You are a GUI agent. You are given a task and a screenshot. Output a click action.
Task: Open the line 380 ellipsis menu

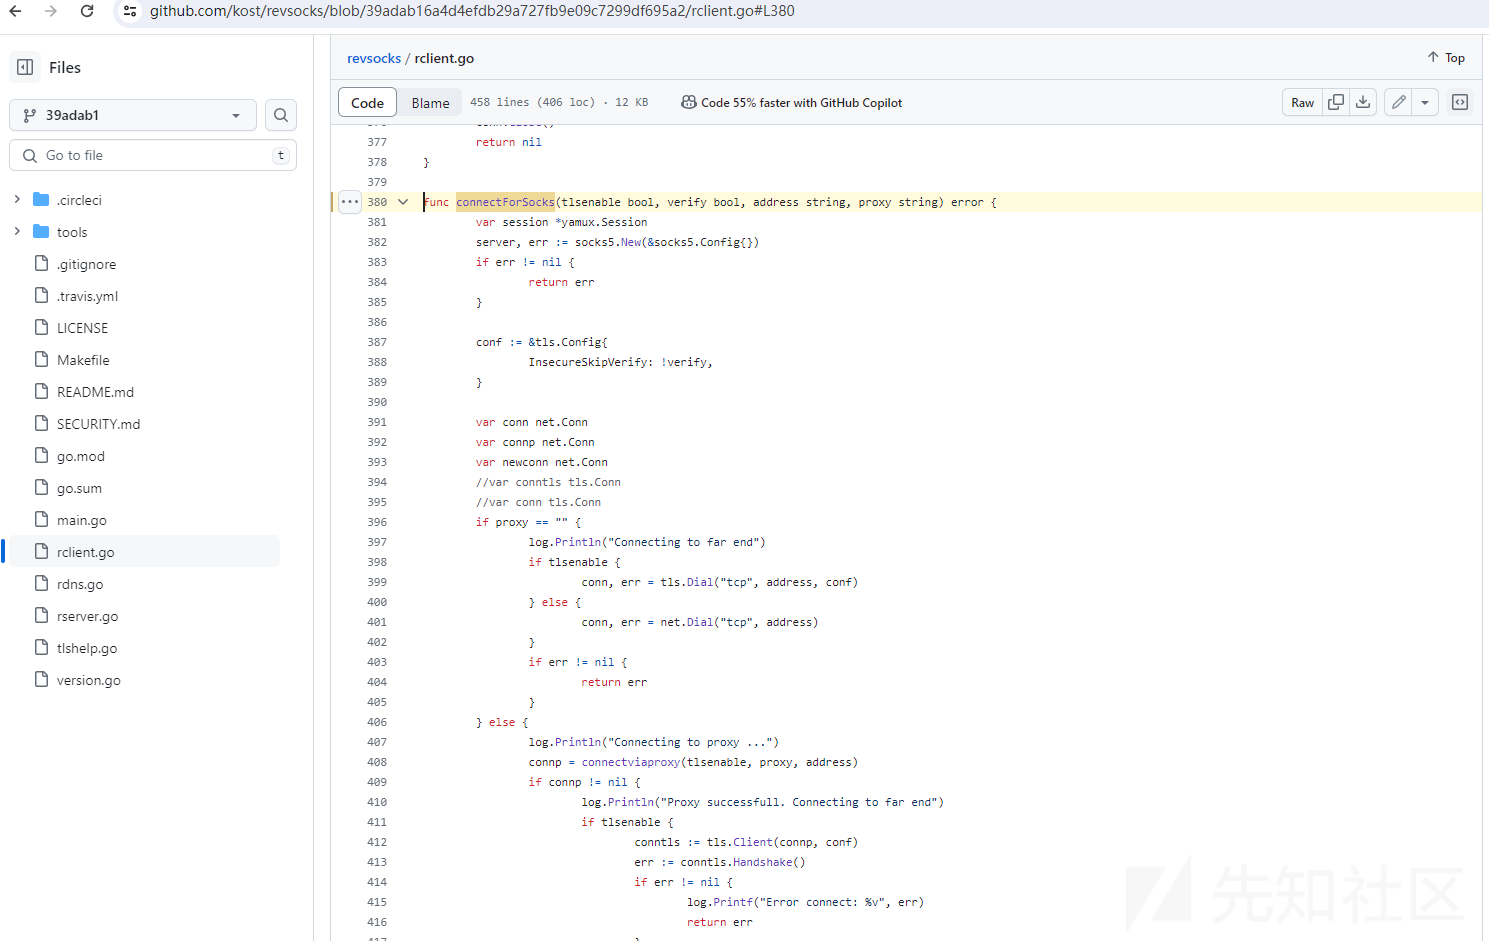click(349, 202)
